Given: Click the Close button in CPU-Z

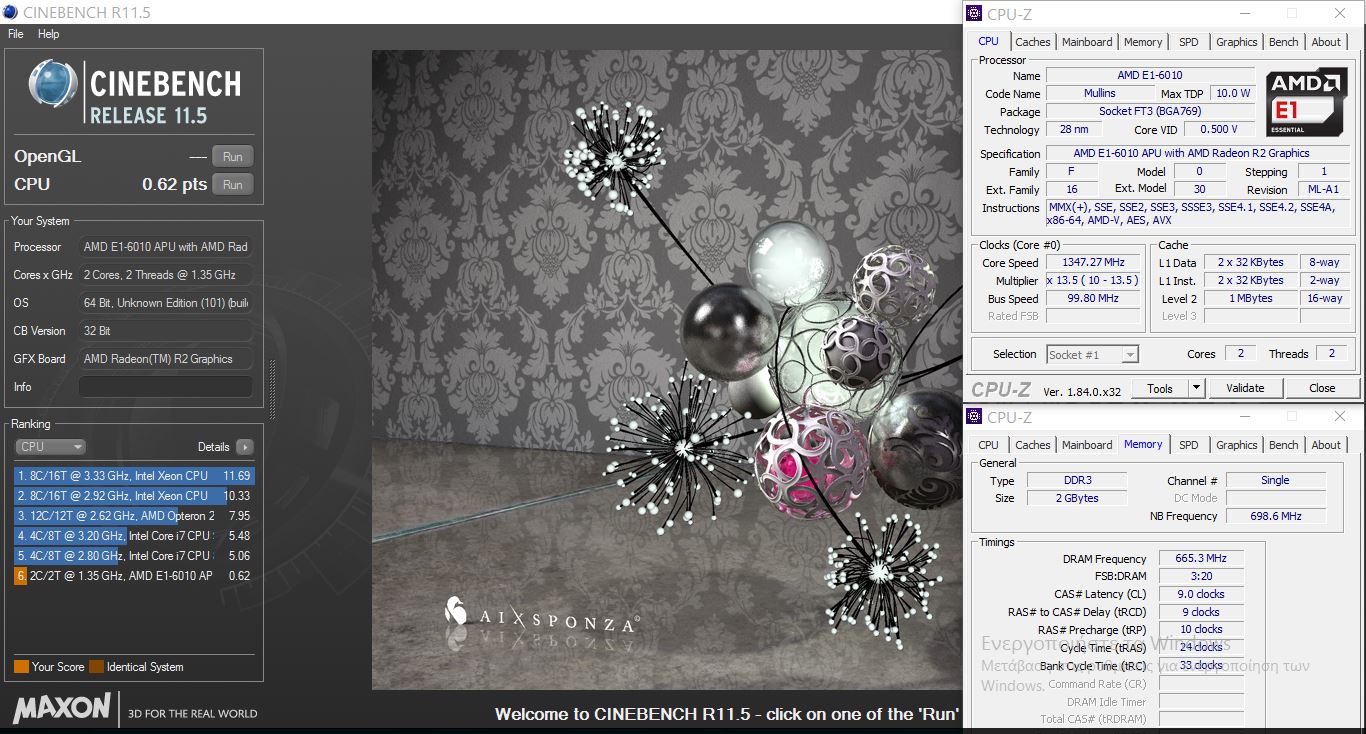Looking at the screenshot, I should pyautogui.click(x=1322, y=388).
